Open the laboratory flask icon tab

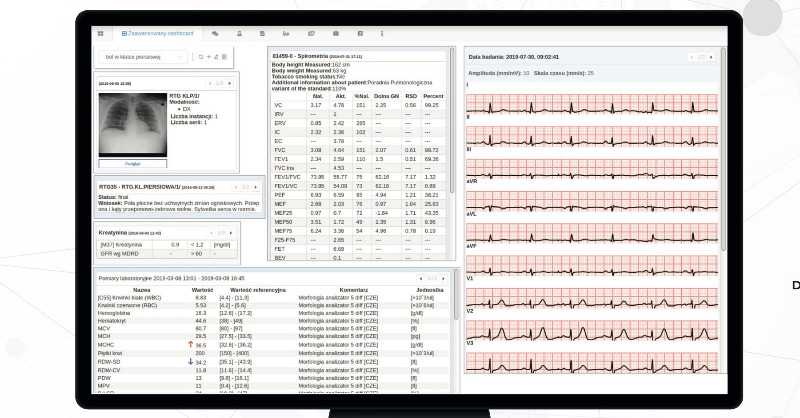coord(239,34)
